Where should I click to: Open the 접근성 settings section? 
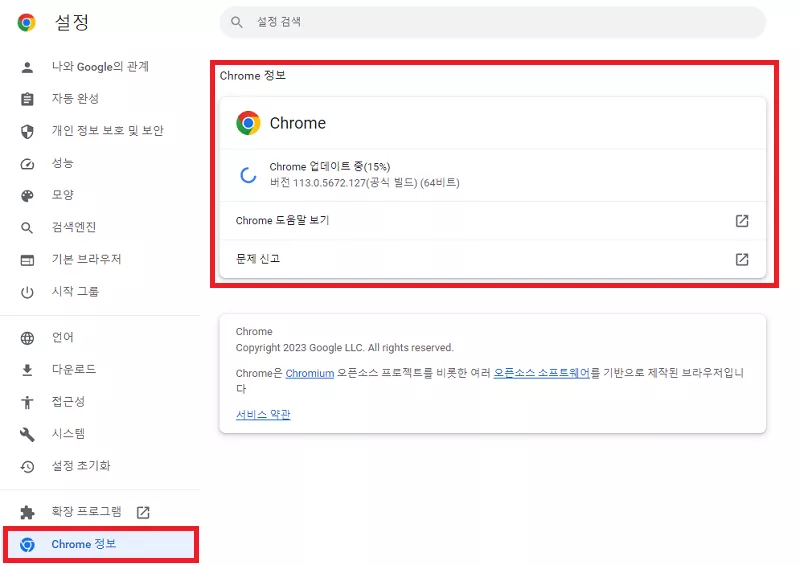pyautogui.click(x=68, y=402)
